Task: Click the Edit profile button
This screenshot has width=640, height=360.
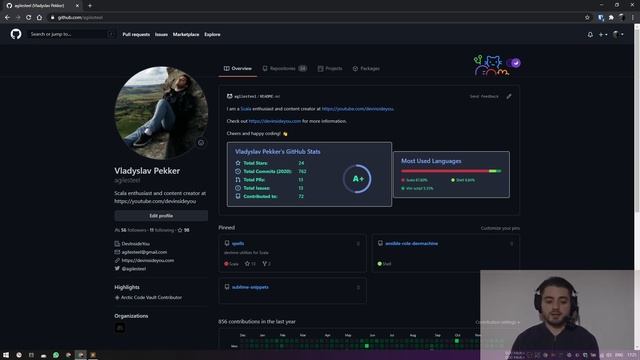Action: coord(161,216)
